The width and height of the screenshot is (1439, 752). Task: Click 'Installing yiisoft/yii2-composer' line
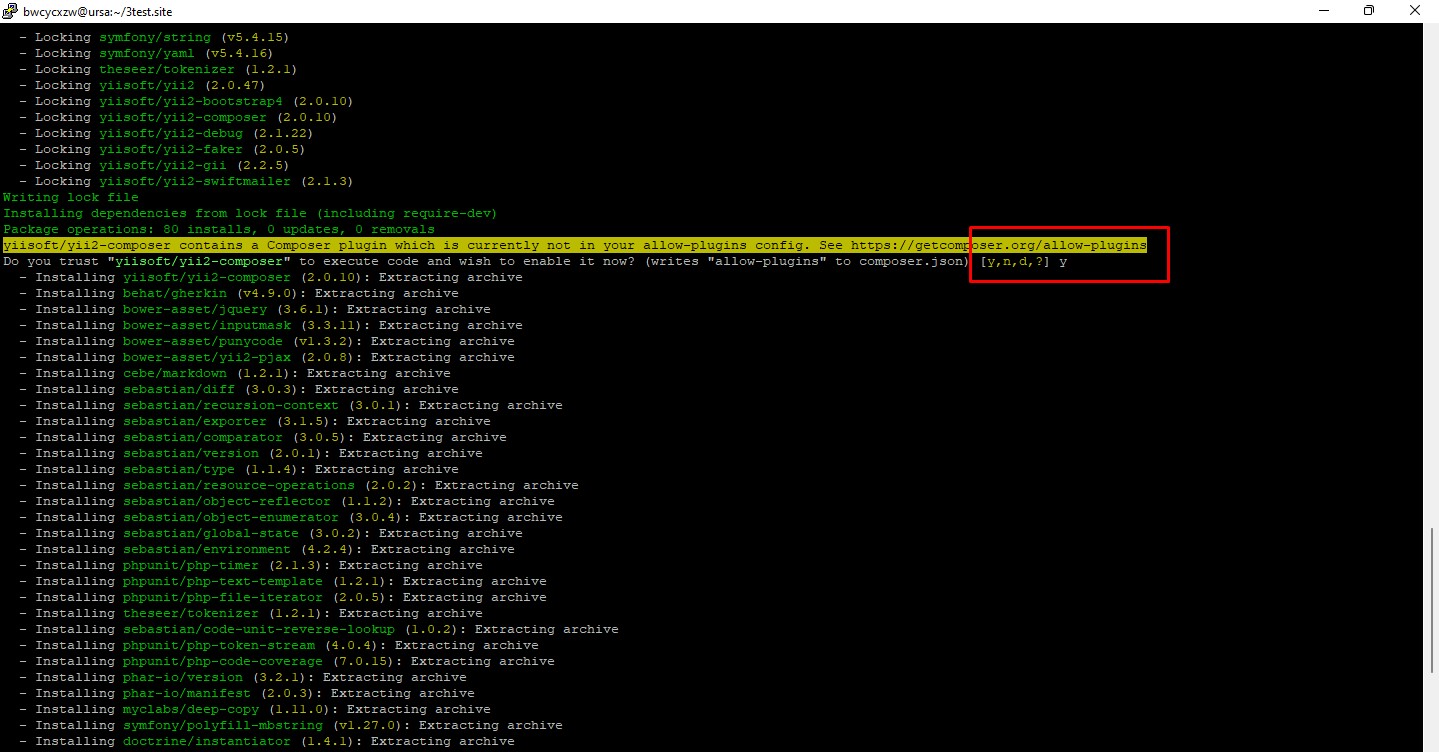270,277
